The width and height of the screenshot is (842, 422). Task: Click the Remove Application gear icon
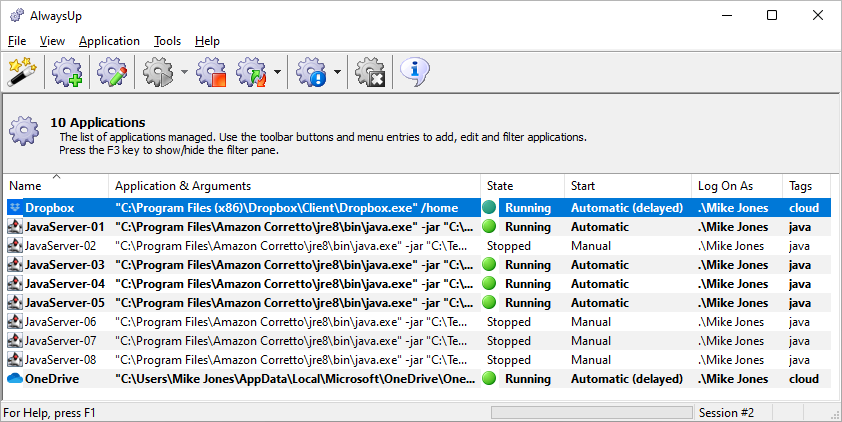click(x=371, y=71)
